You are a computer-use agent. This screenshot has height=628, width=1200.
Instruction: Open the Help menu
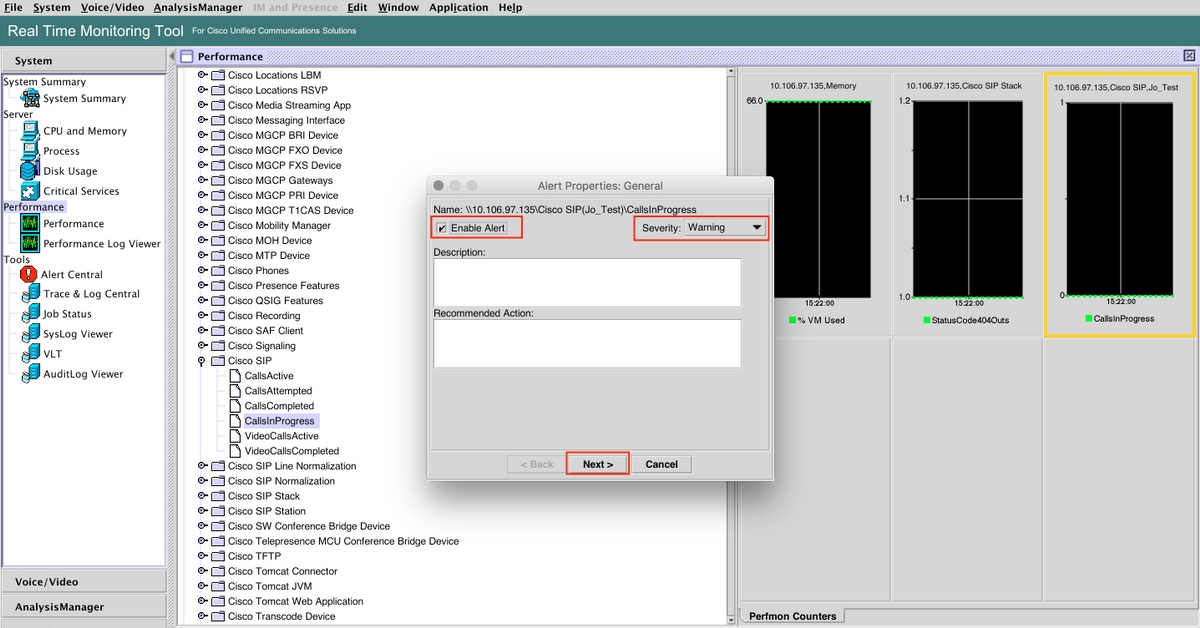pyautogui.click(x=510, y=7)
